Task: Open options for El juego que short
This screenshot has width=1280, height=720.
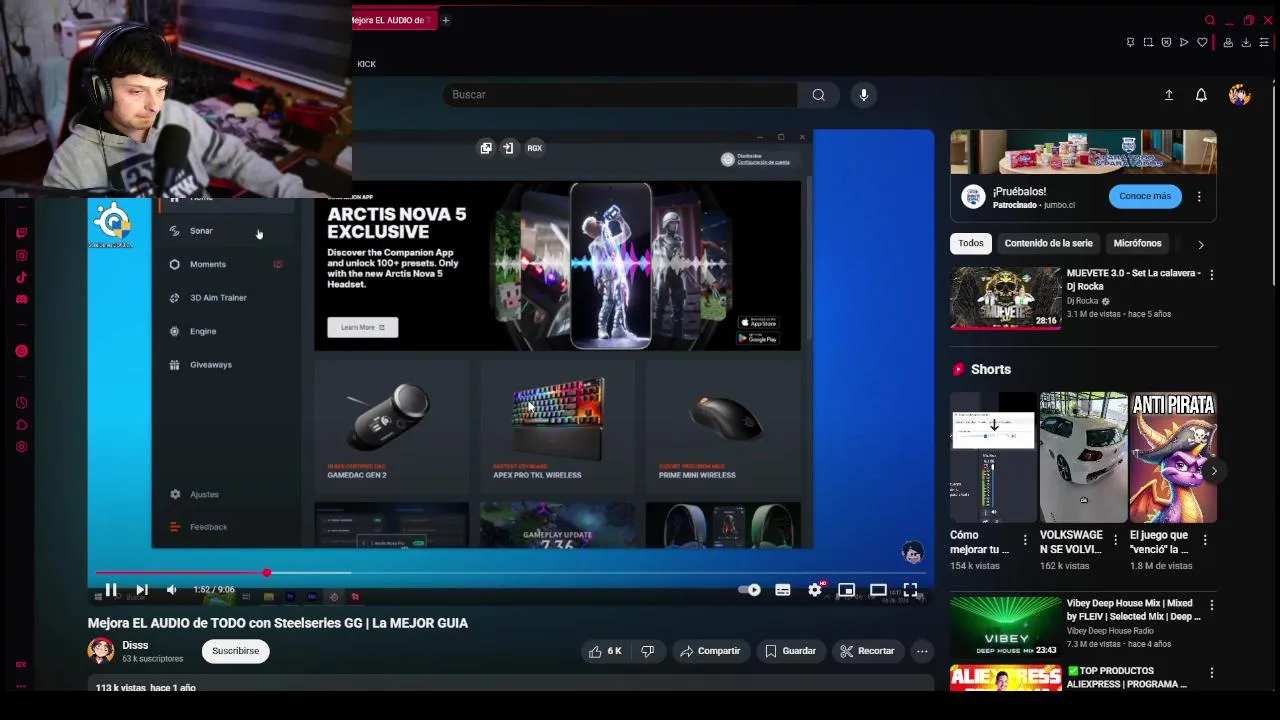Action: (1205, 540)
